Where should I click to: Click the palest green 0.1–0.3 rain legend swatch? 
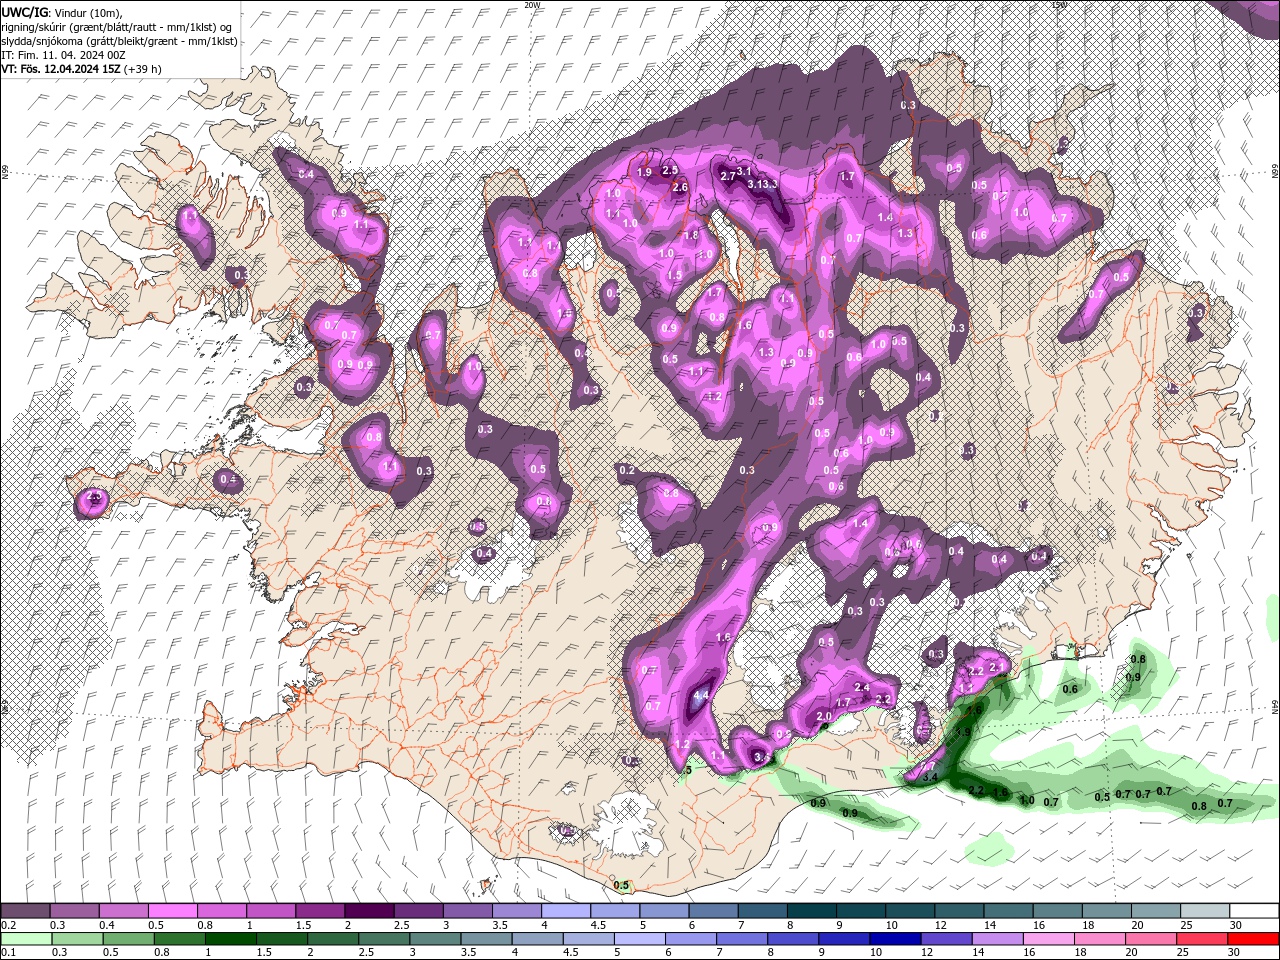[26, 939]
